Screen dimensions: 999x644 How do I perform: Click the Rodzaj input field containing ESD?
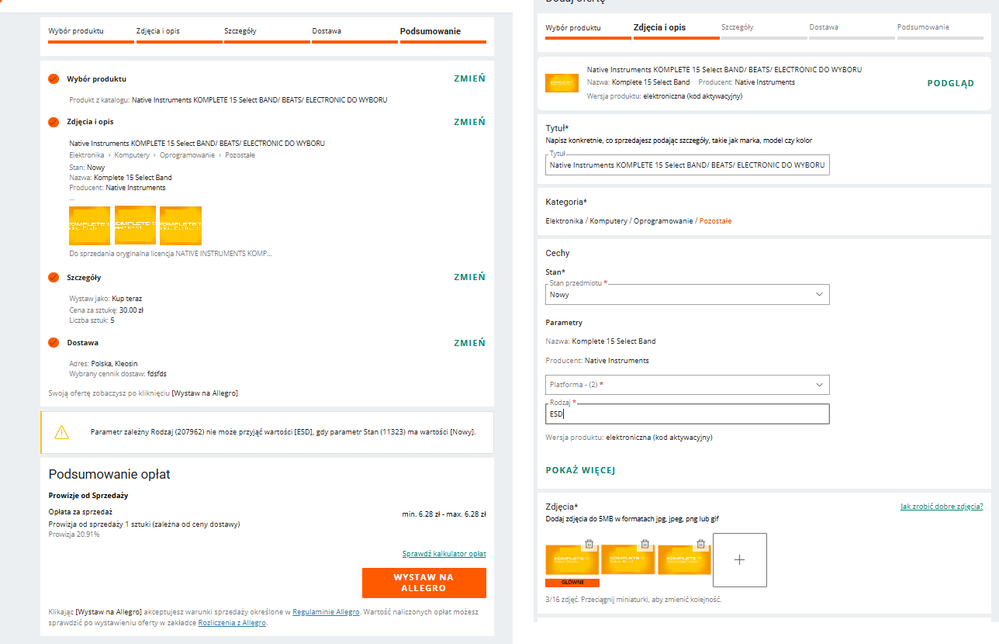(x=687, y=414)
